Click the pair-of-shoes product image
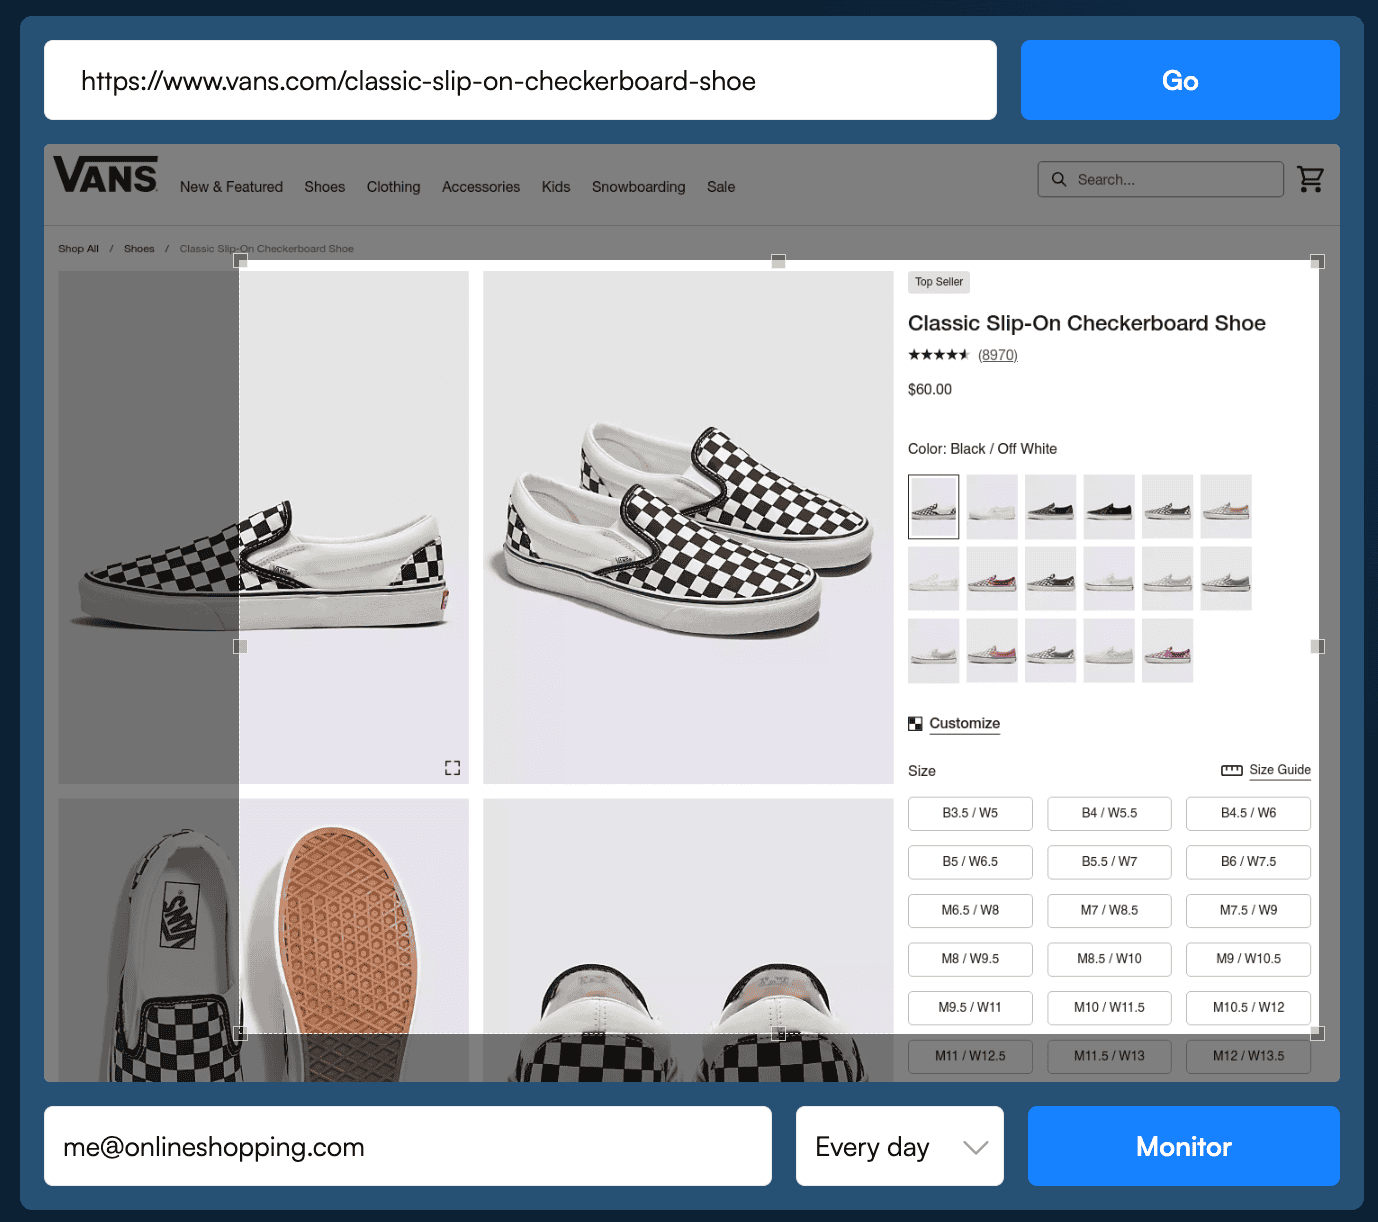Image resolution: width=1378 pixels, height=1222 pixels. coord(688,527)
